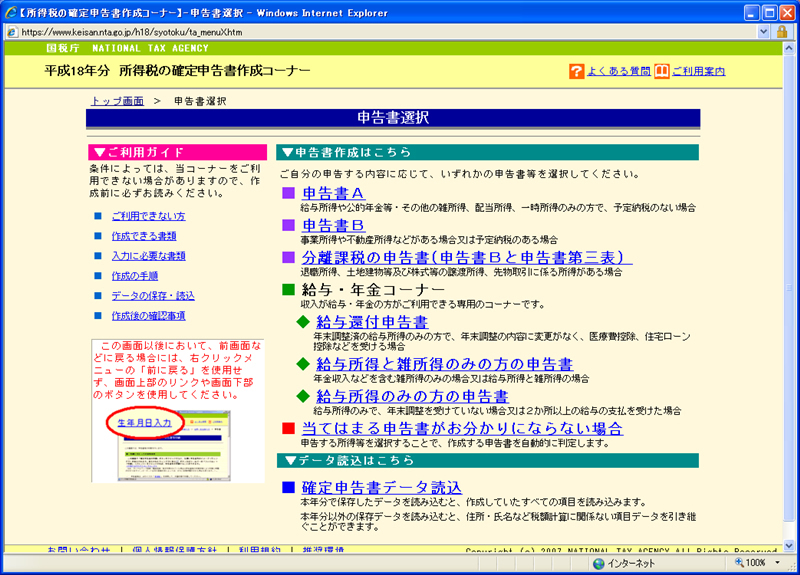Click the ご利用案内 book icon

pyautogui.click(x=662, y=71)
